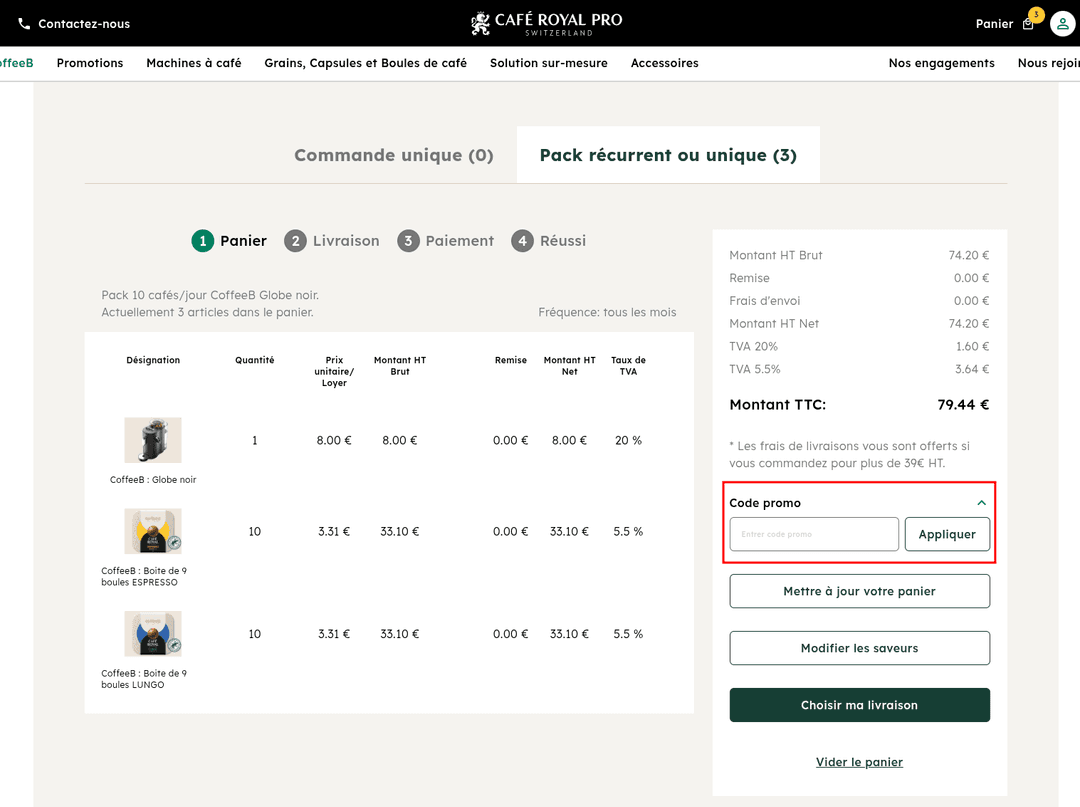Switch to the Commande unique (0) tab
The height and width of the screenshot is (807, 1080).
tap(393, 155)
